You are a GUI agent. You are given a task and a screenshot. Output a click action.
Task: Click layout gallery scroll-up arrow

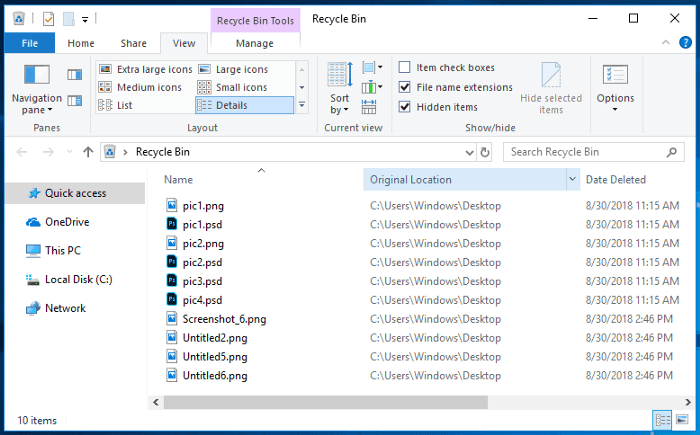tap(302, 70)
